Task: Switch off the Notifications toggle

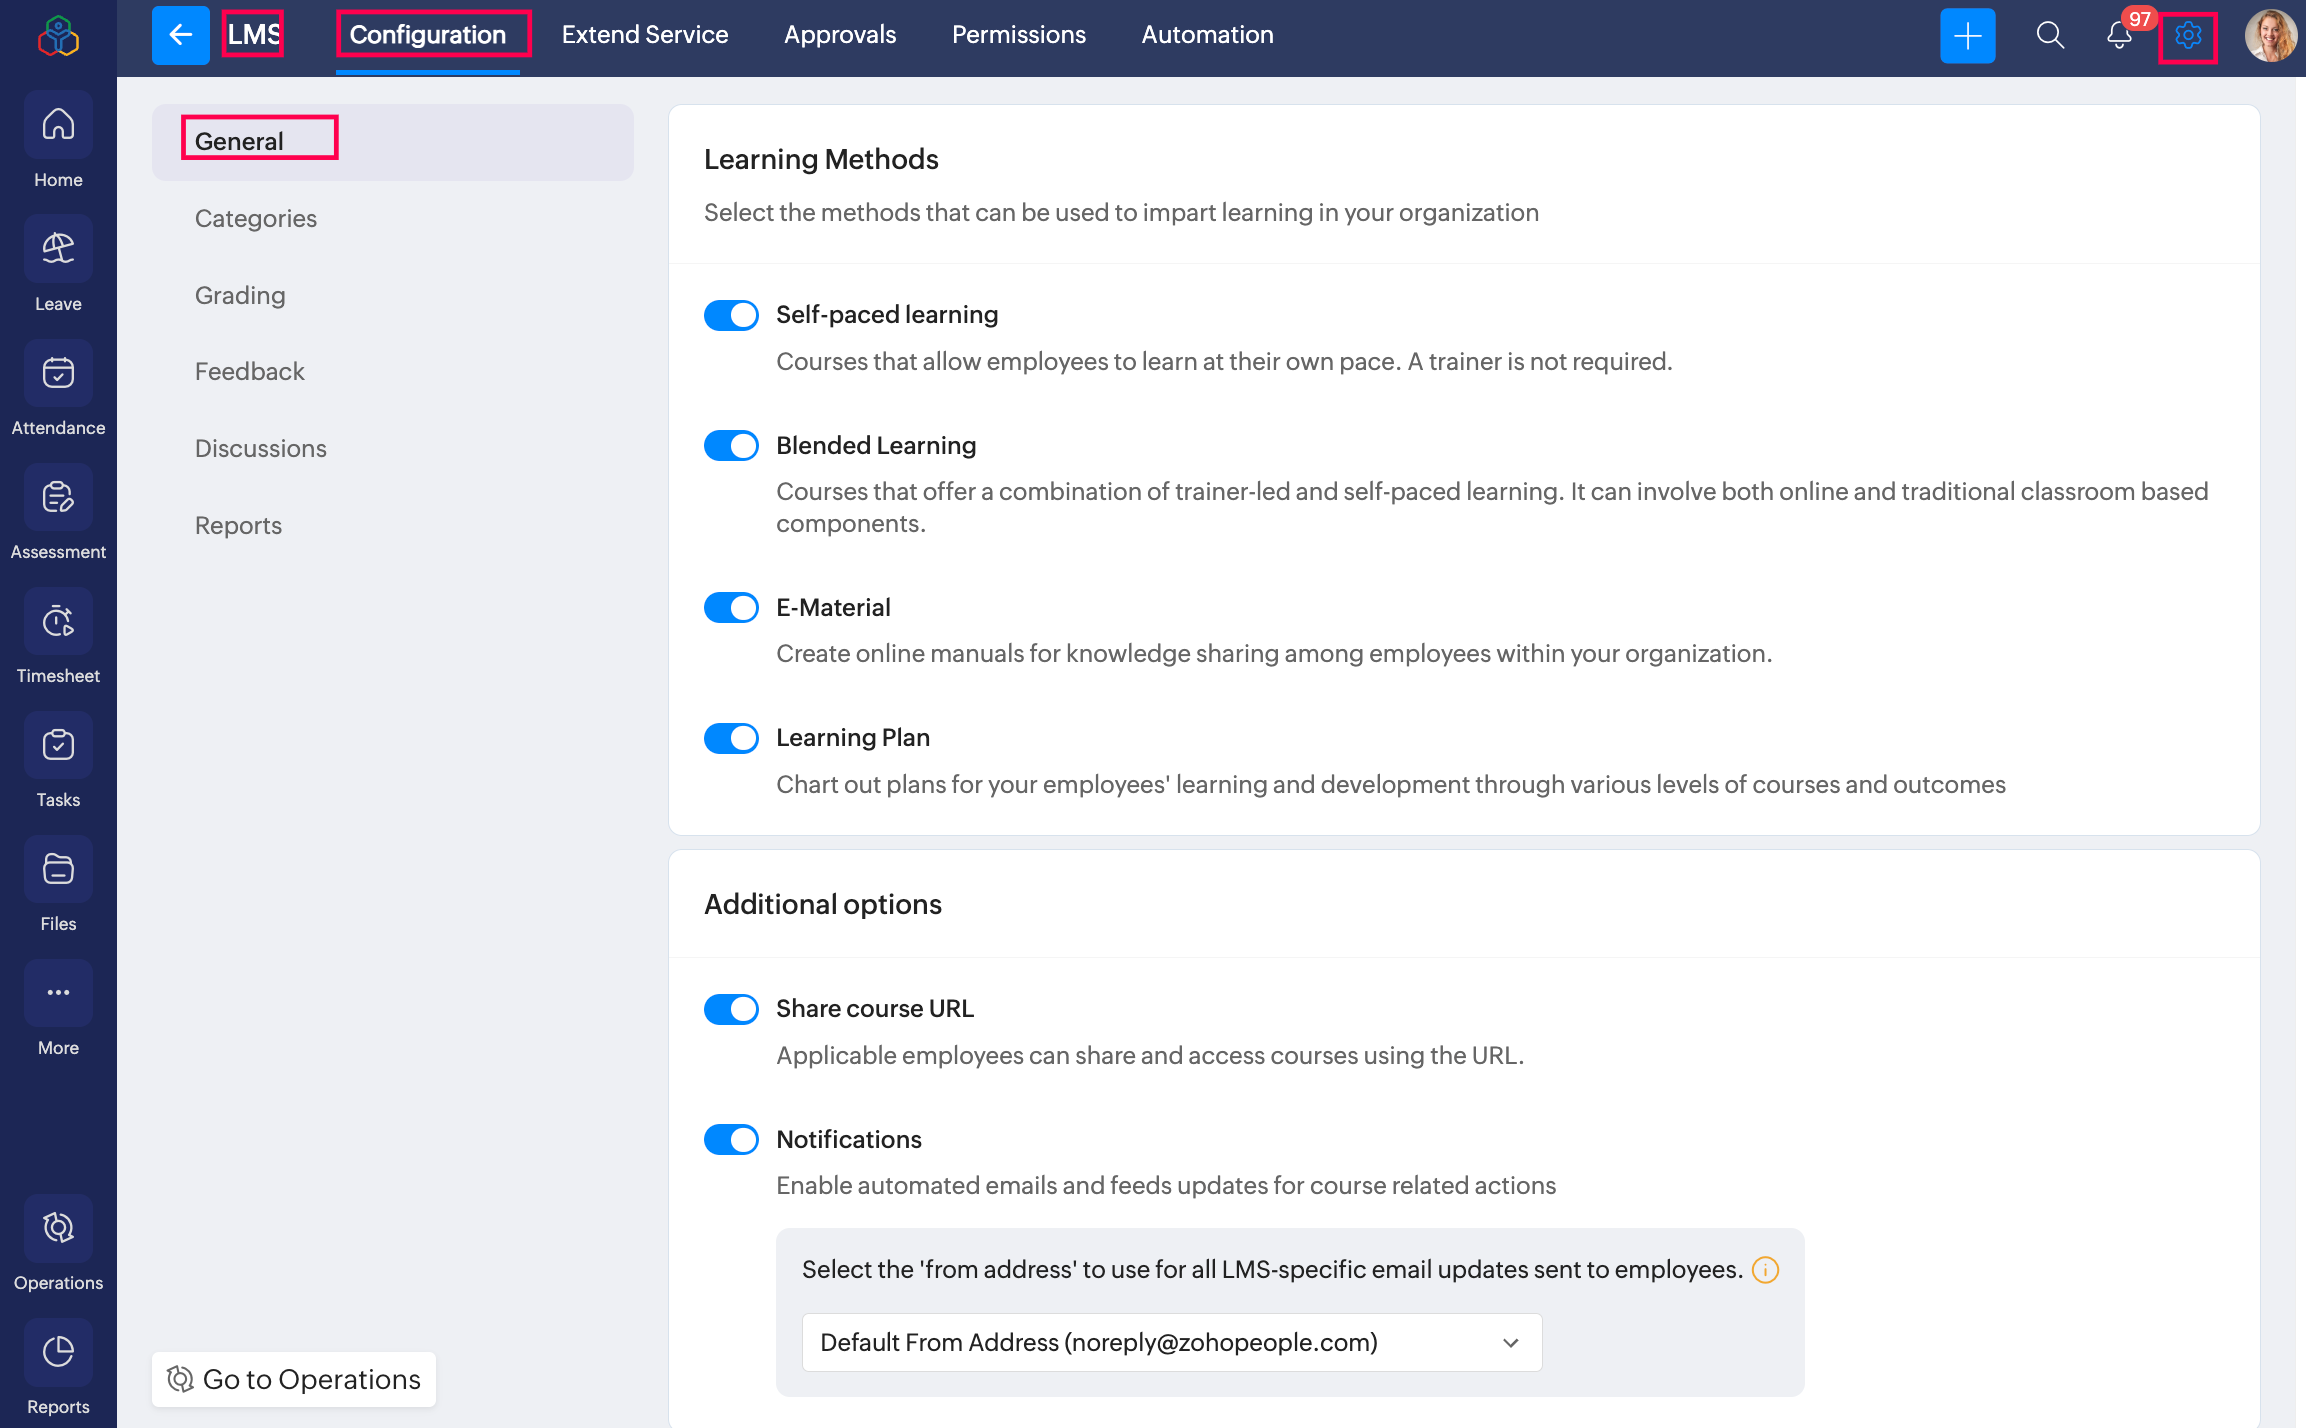Action: point(731,1140)
